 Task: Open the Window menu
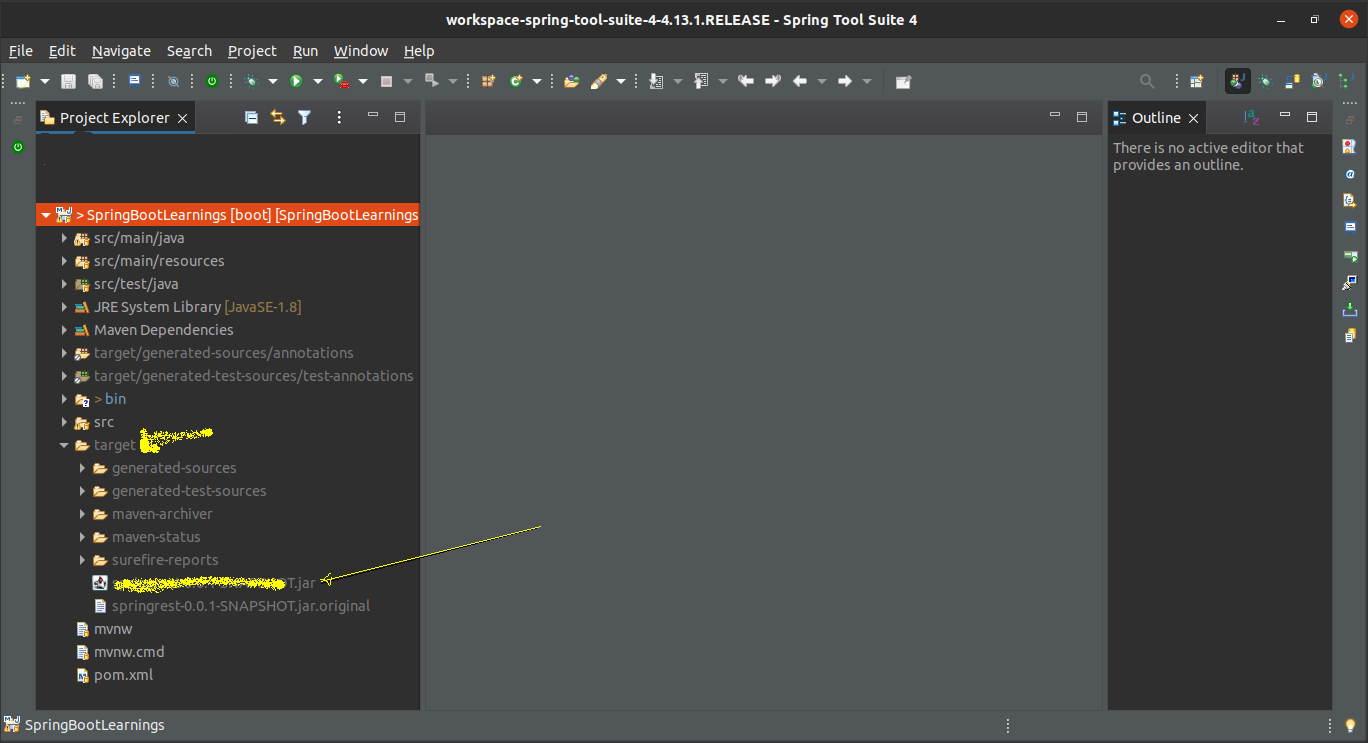coord(361,51)
